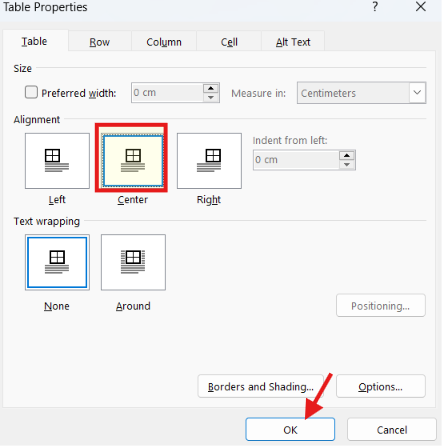The height and width of the screenshot is (446, 442).
Task: Choose None text wrapping icon
Action: (57, 262)
